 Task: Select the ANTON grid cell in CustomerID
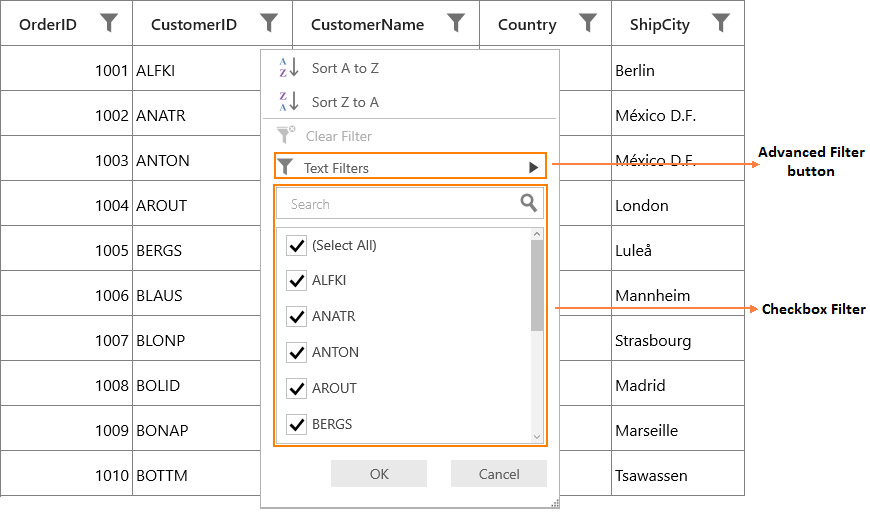pos(197,158)
